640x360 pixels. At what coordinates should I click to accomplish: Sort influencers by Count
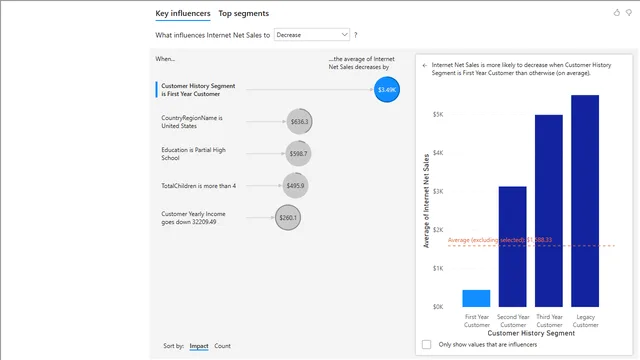pos(222,346)
